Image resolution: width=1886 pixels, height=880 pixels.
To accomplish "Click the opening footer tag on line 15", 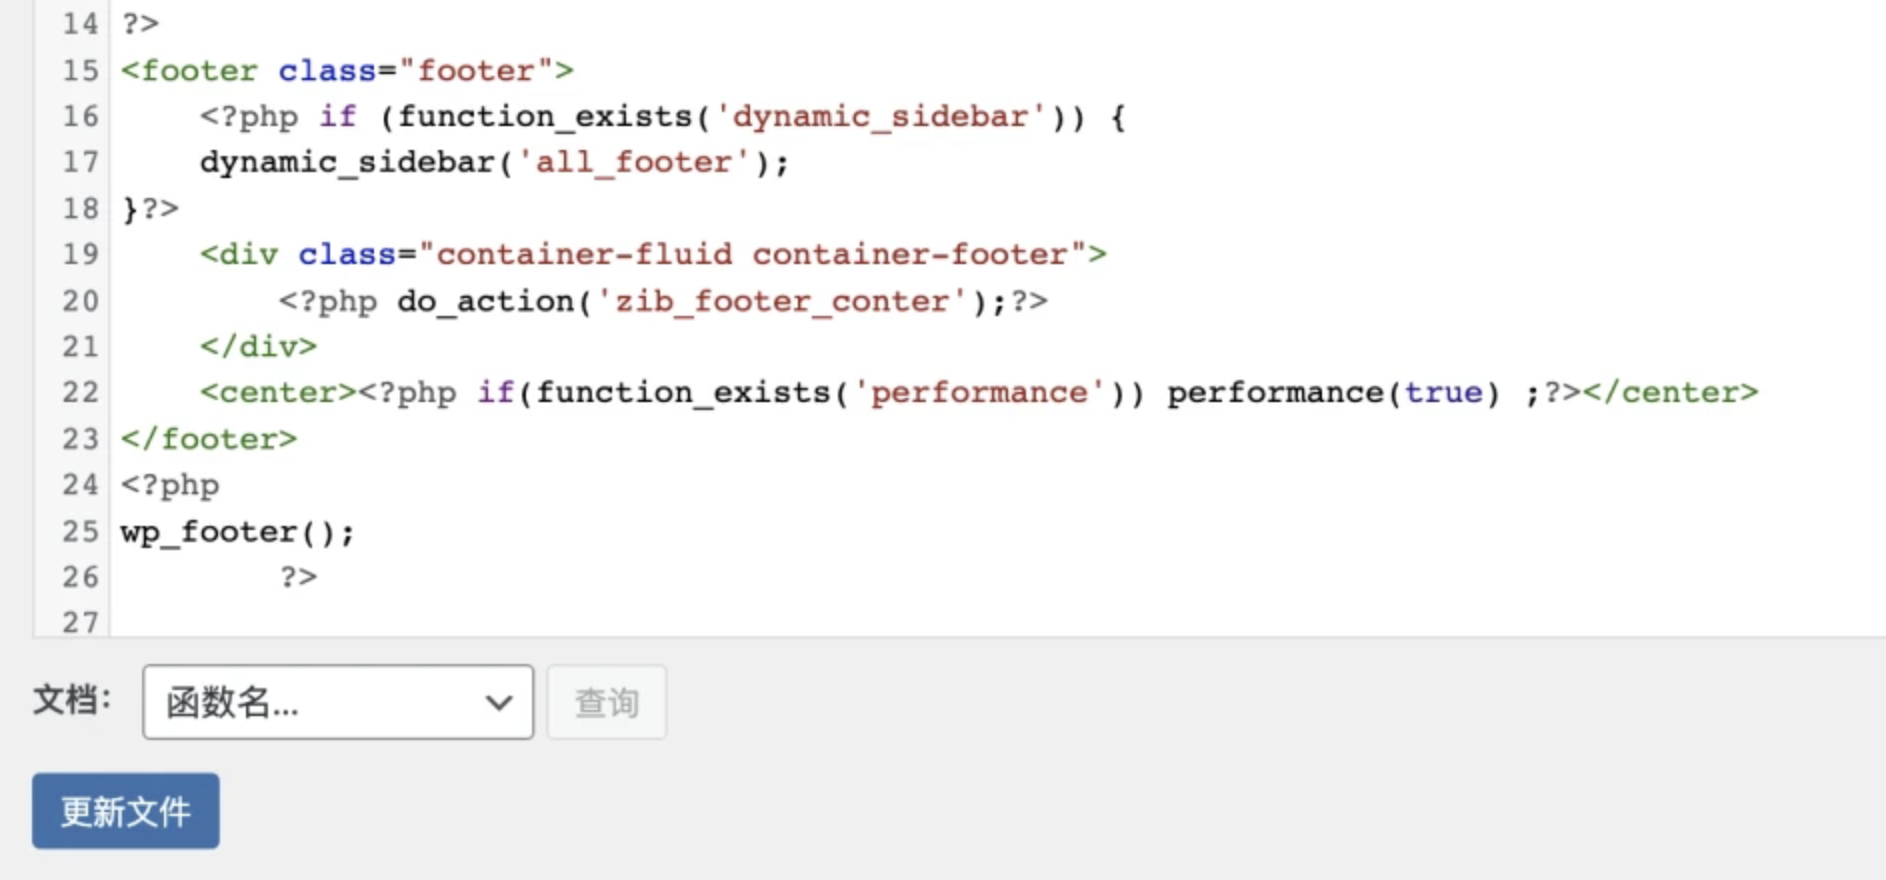I will [x=190, y=71].
